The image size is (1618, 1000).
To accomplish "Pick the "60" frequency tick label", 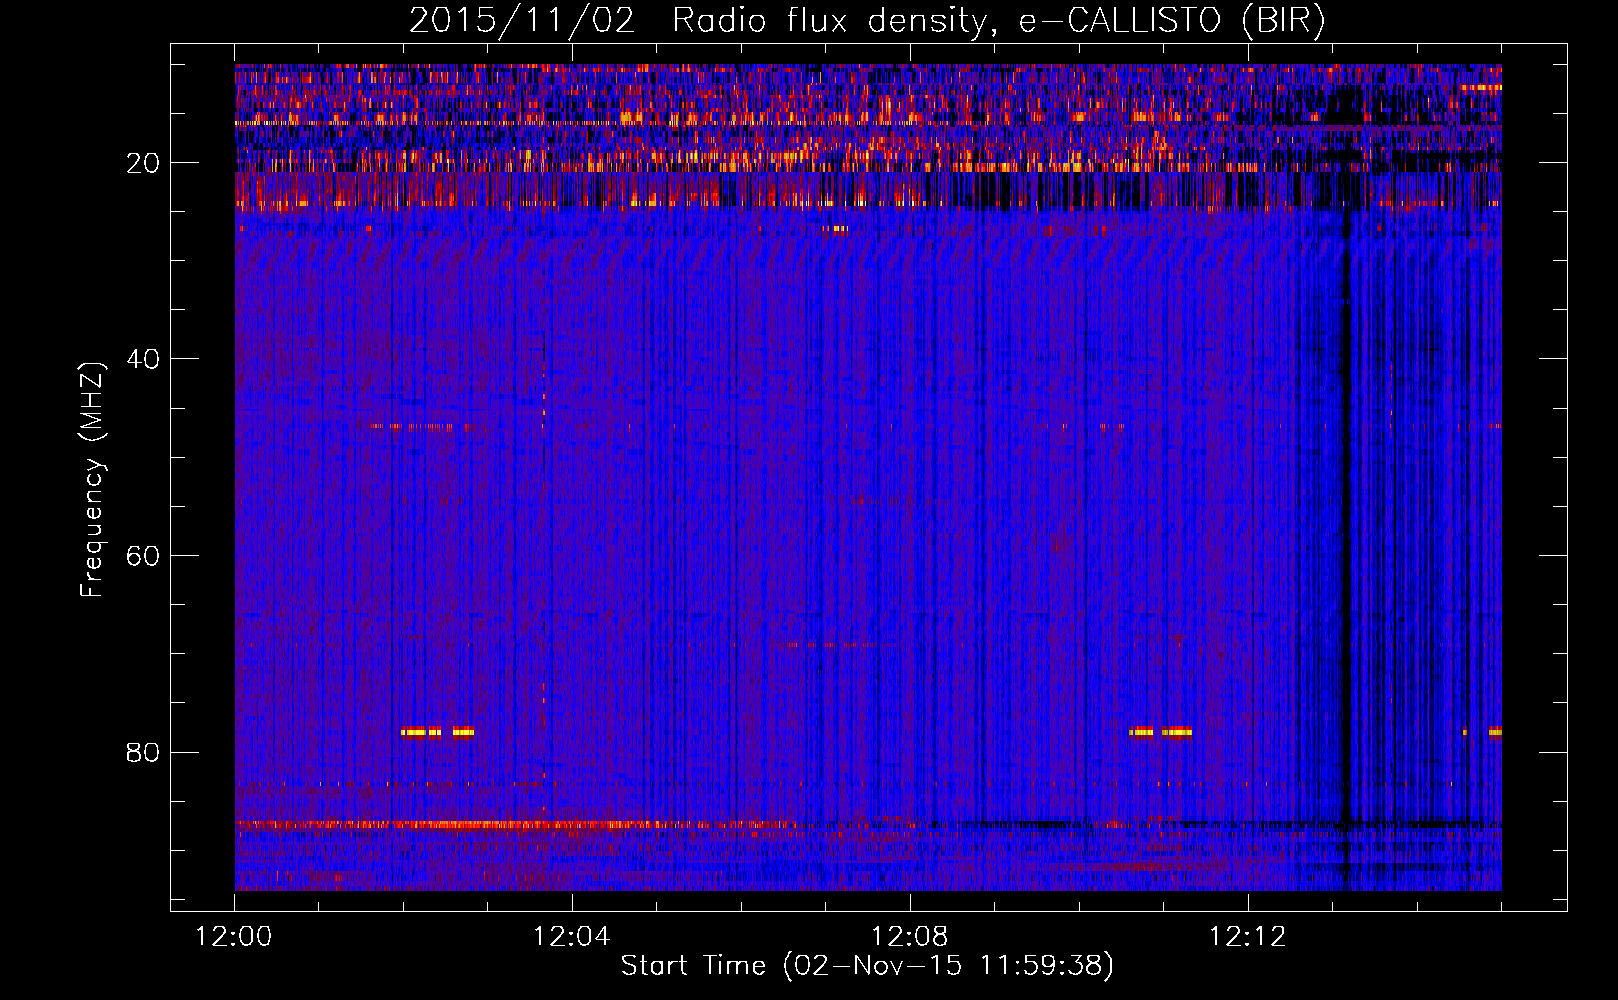I will [144, 556].
